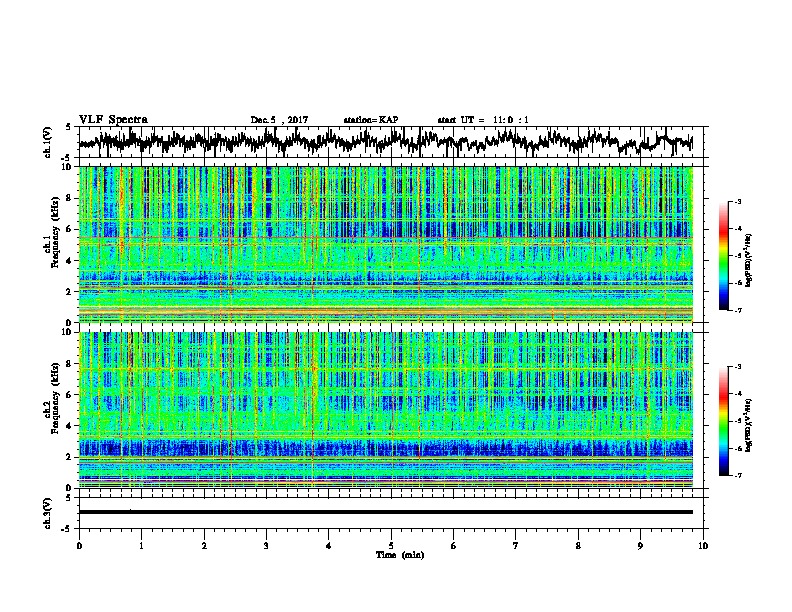Click the ch.1(V) waveform trace panel
Screen dimensions: 792x612
[393, 142]
